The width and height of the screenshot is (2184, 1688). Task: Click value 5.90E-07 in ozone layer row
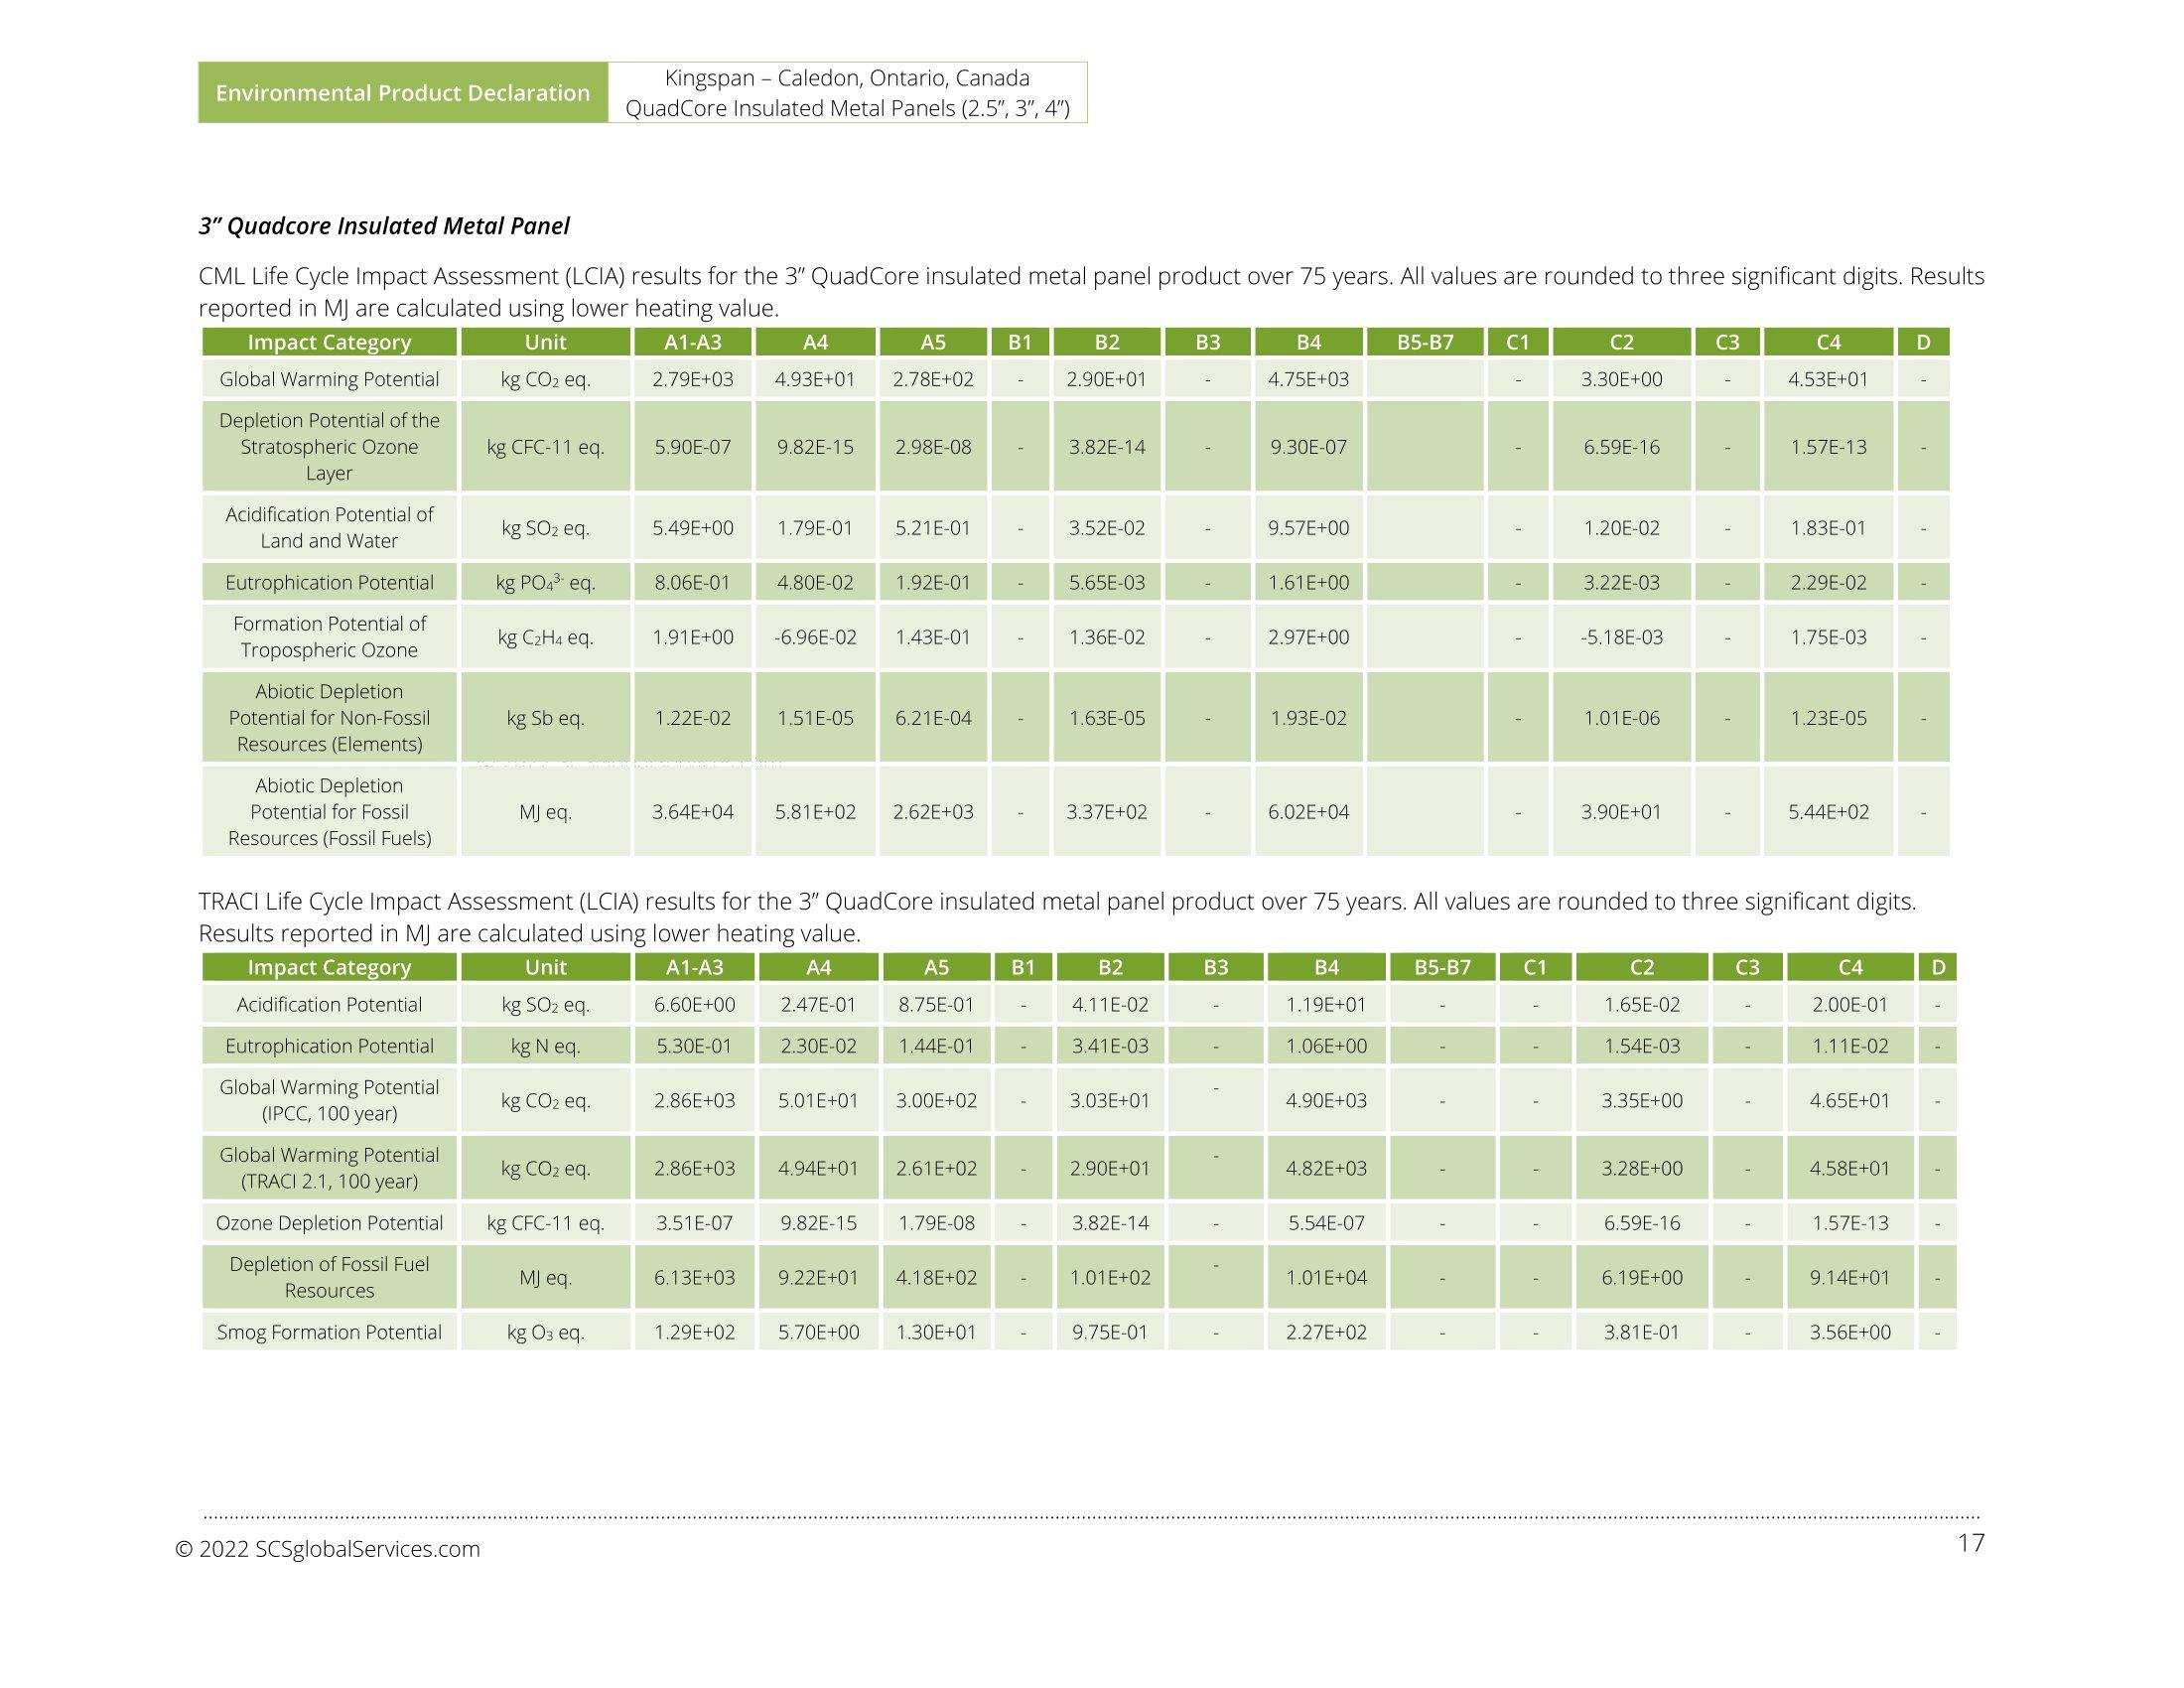[693, 447]
